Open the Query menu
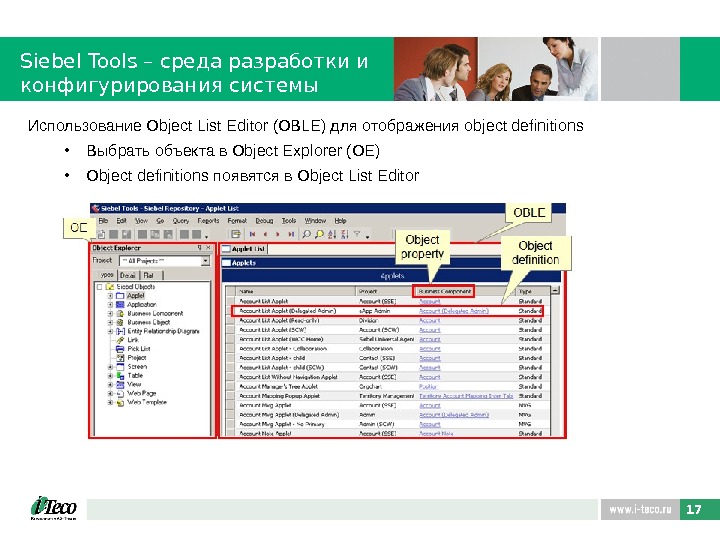Screen dimensions: 720x540 pos(180,220)
